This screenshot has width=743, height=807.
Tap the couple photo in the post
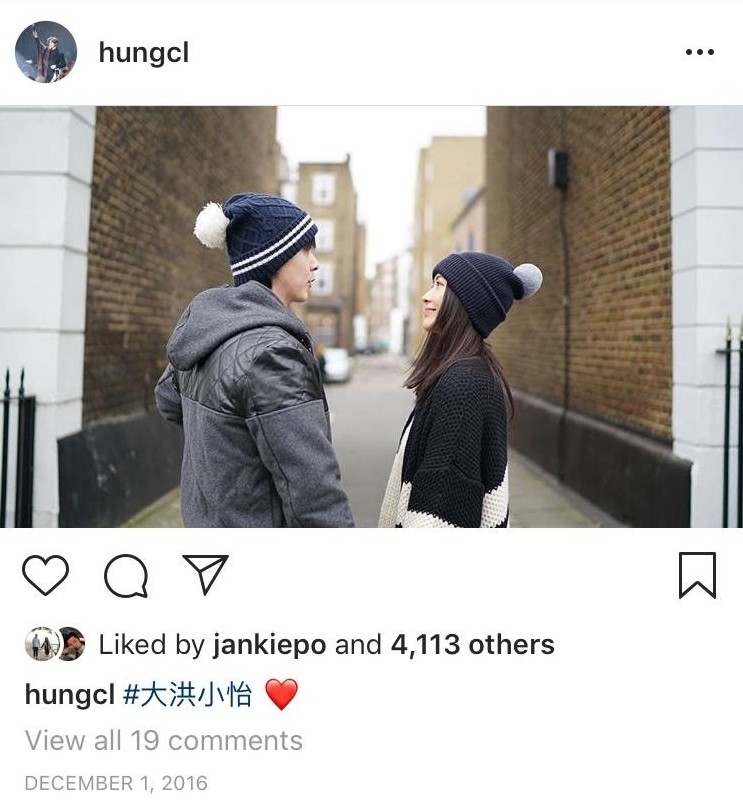click(x=372, y=317)
